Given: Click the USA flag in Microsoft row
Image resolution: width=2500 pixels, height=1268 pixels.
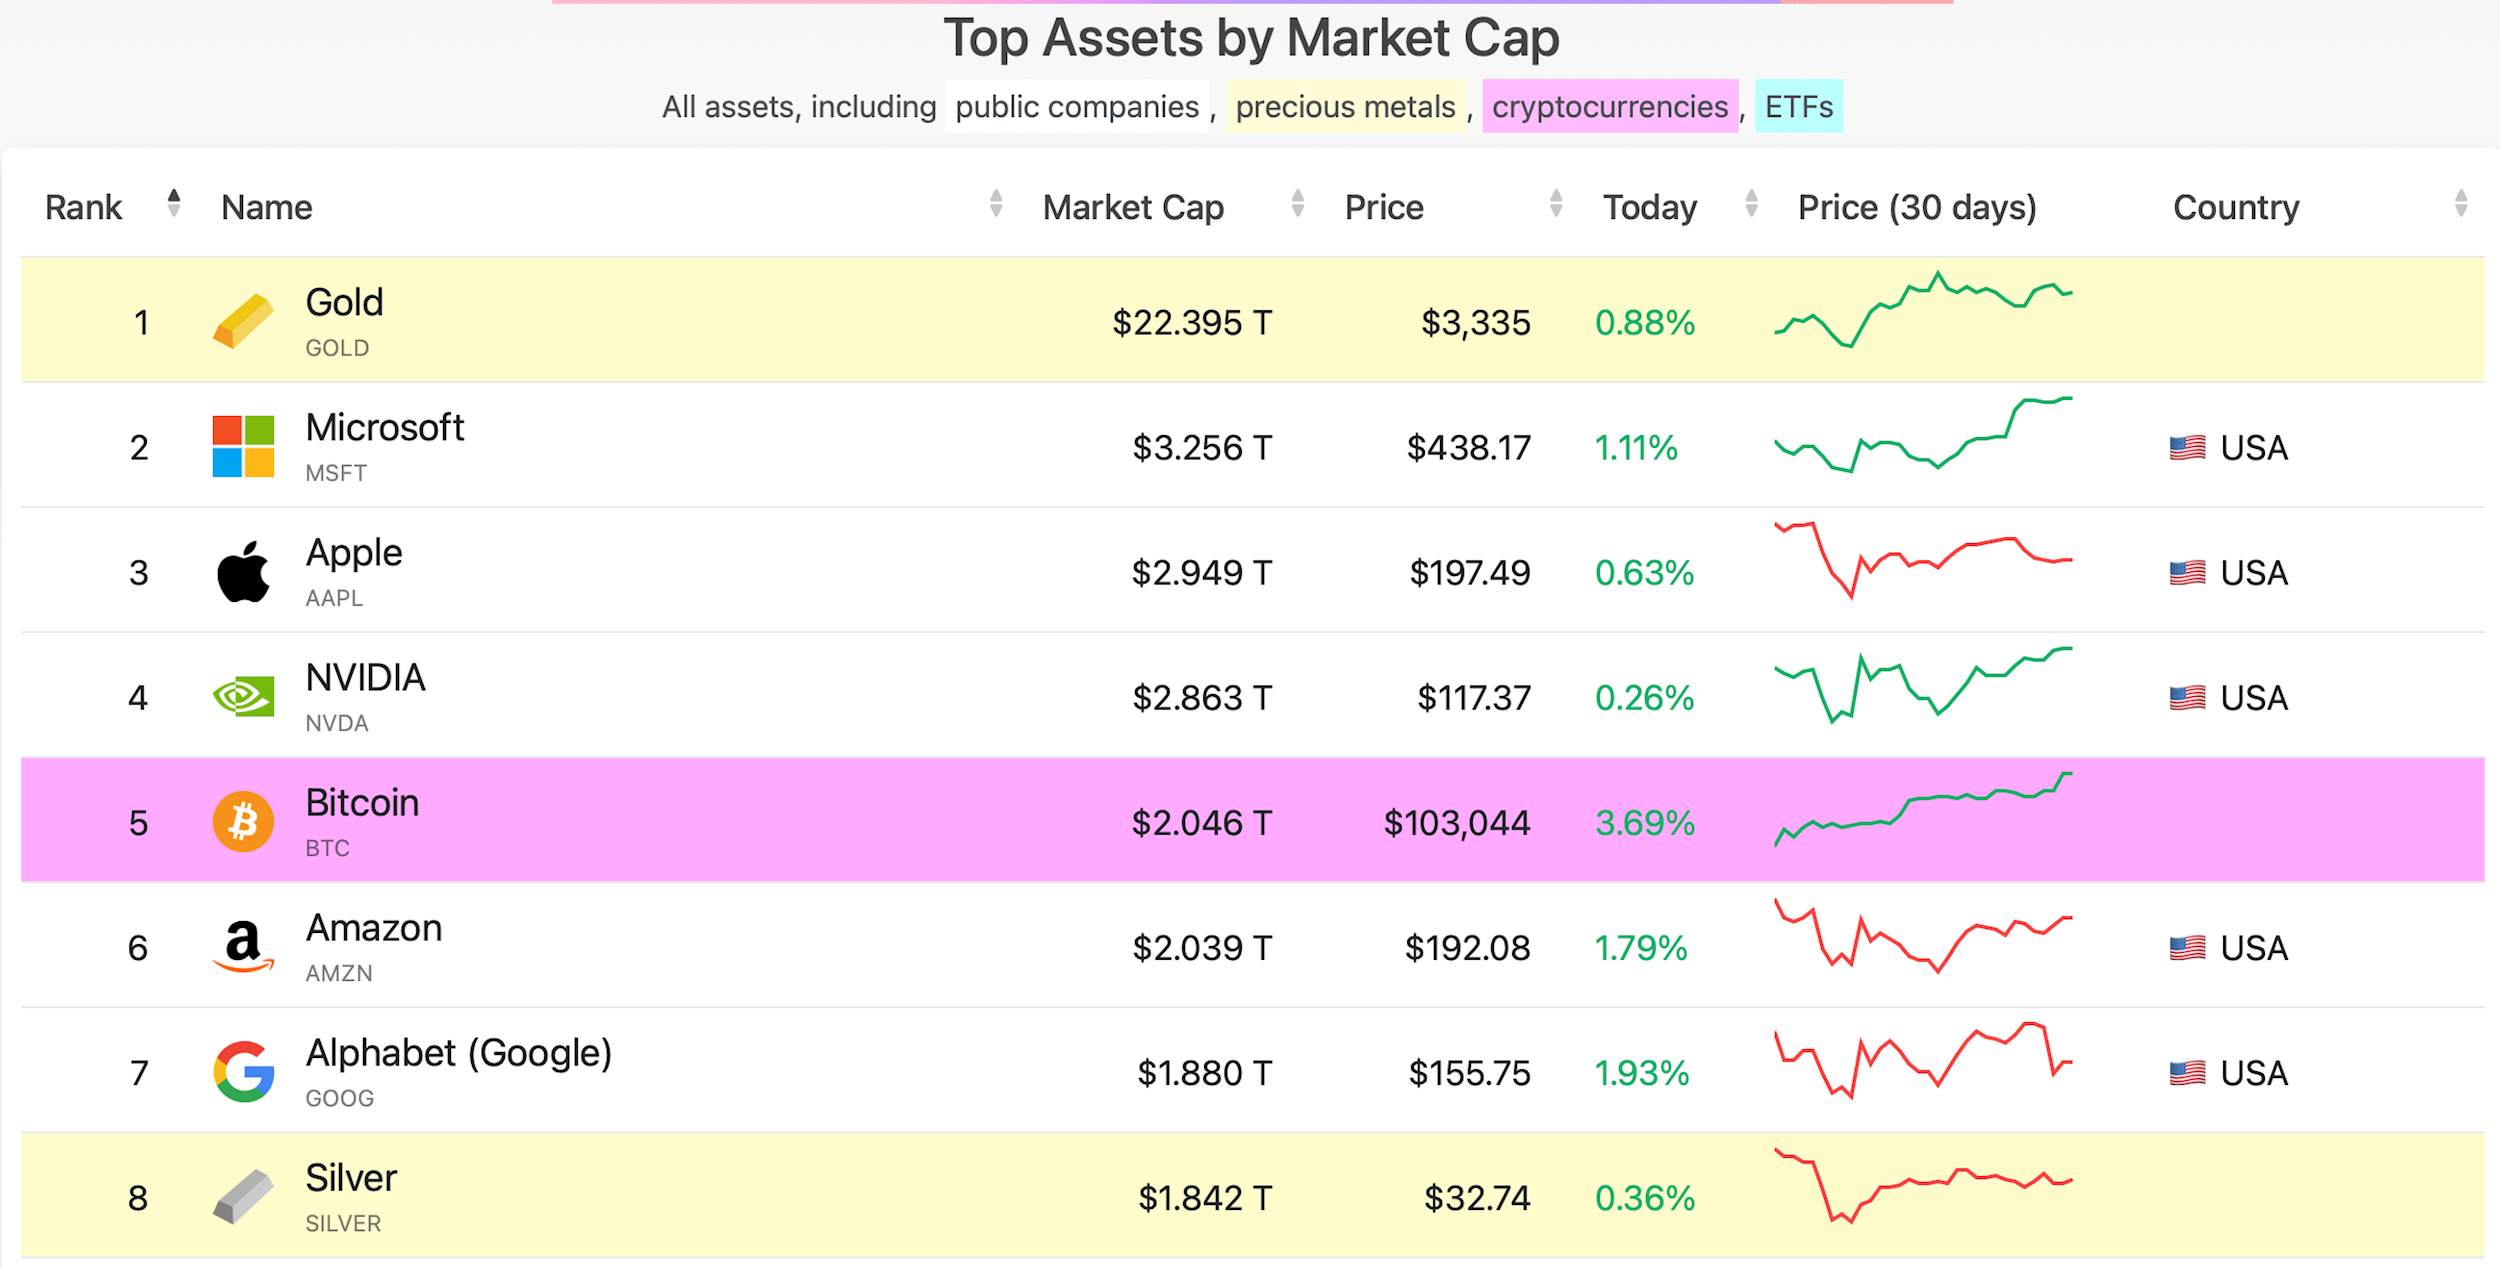Looking at the screenshot, I should [2187, 448].
